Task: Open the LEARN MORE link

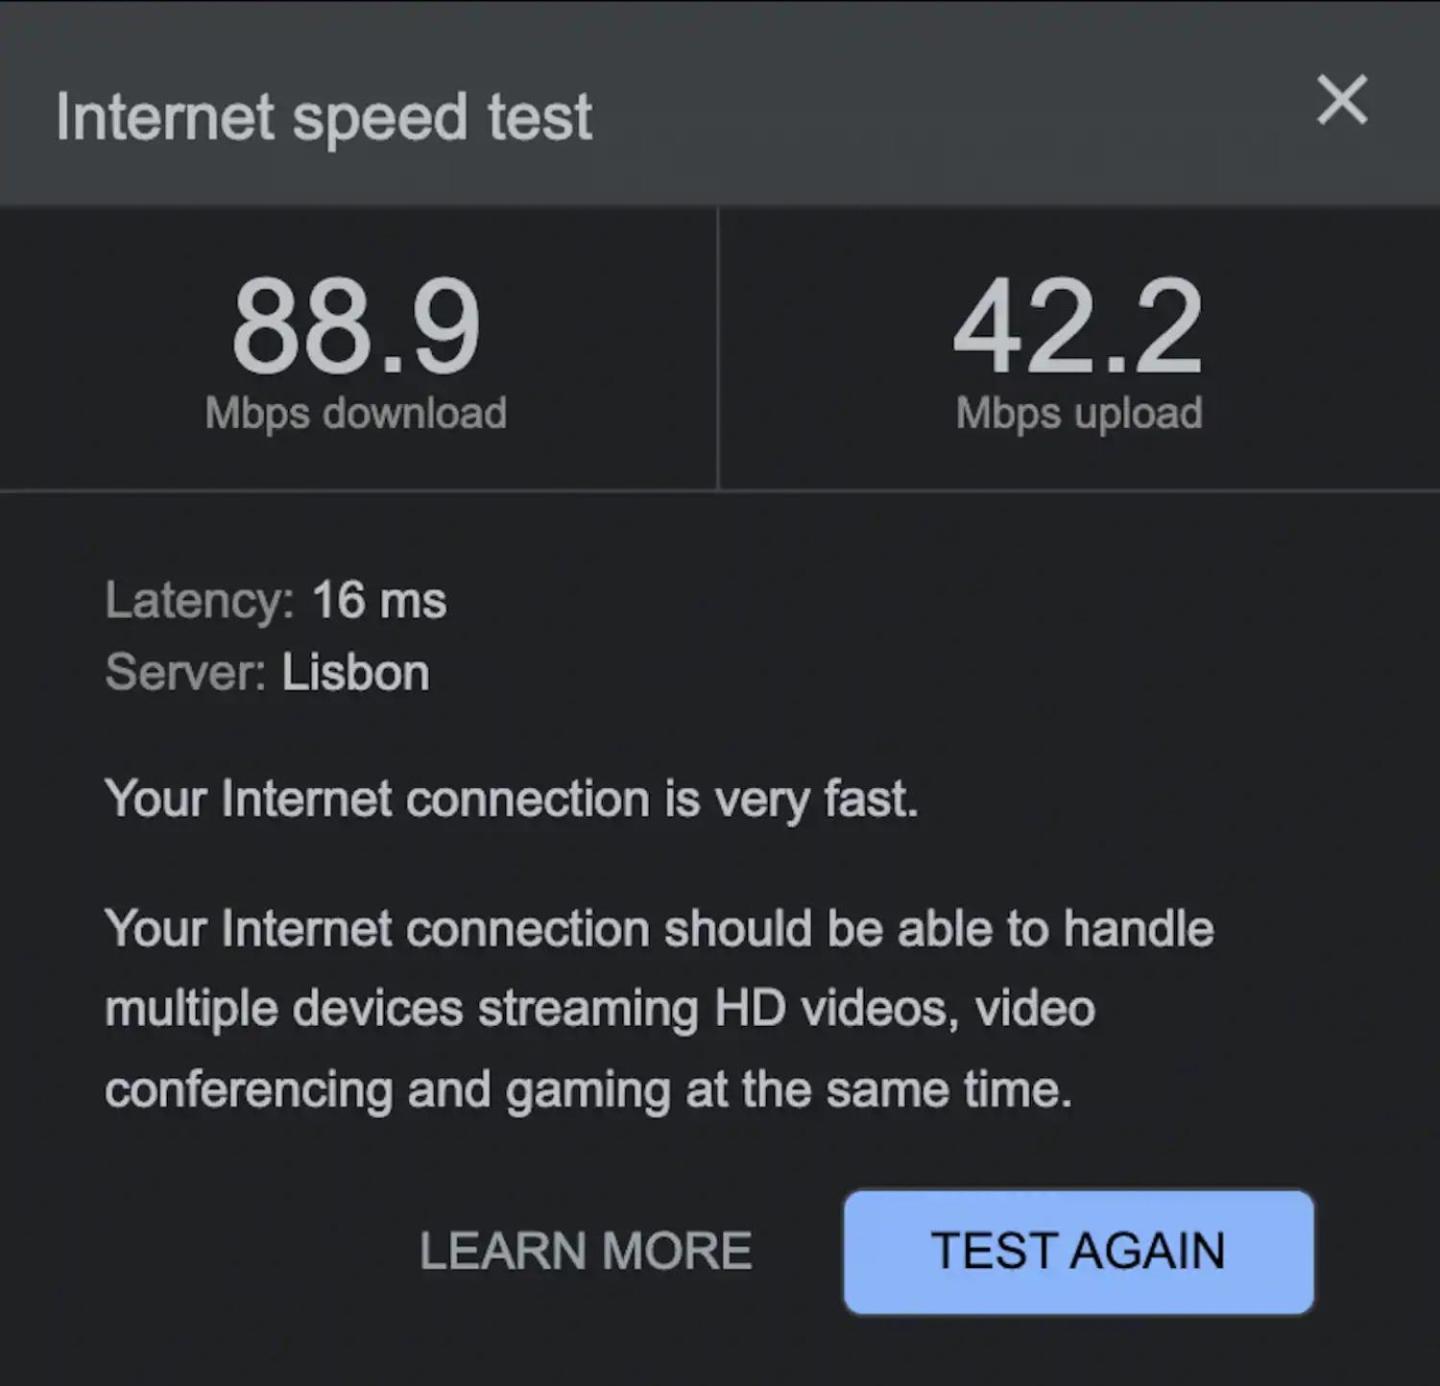Action: click(585, 1251)
